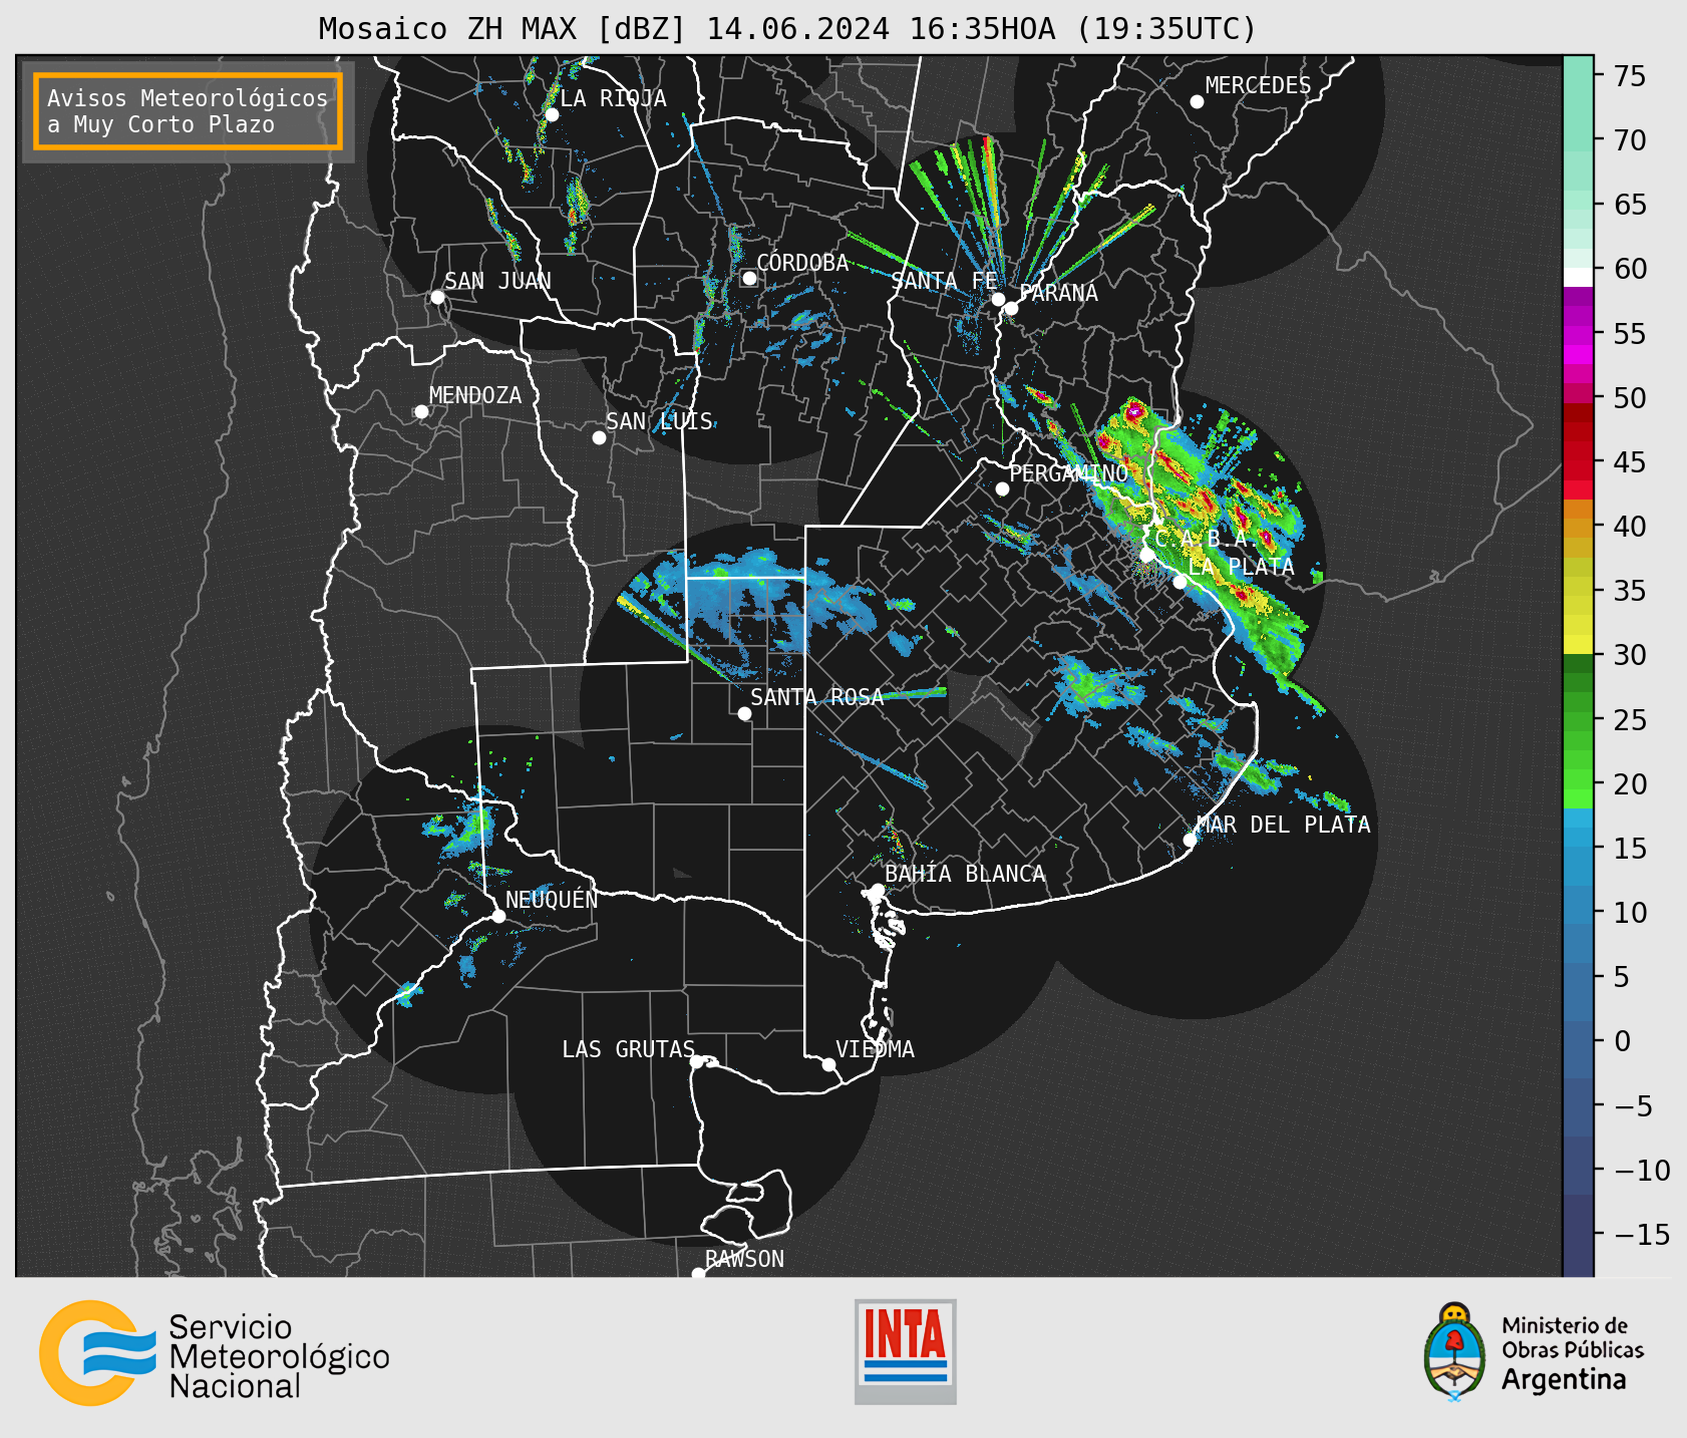Click the NEUQUÉN city marker dot
Image resolution: width=1687 pixels, height=1438 pixels.
pyautogui.click(x=498, y=916)
